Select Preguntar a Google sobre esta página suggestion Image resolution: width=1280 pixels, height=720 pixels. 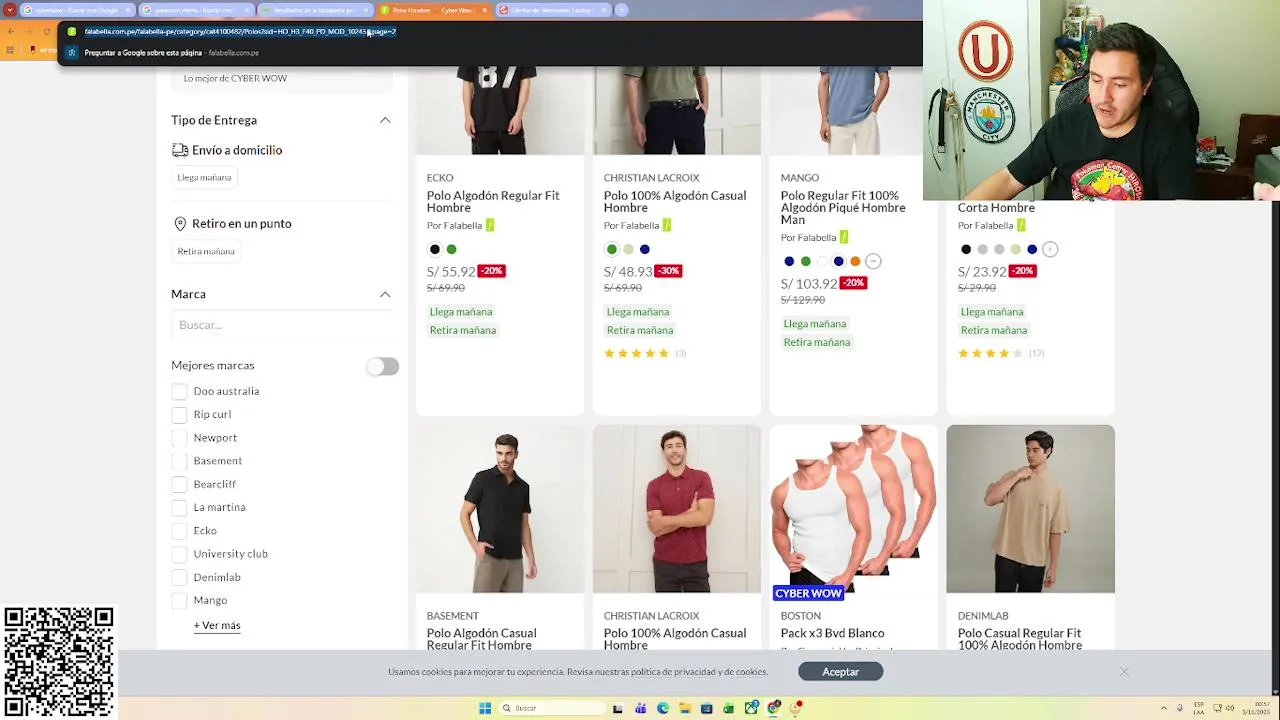coord(171,53)
